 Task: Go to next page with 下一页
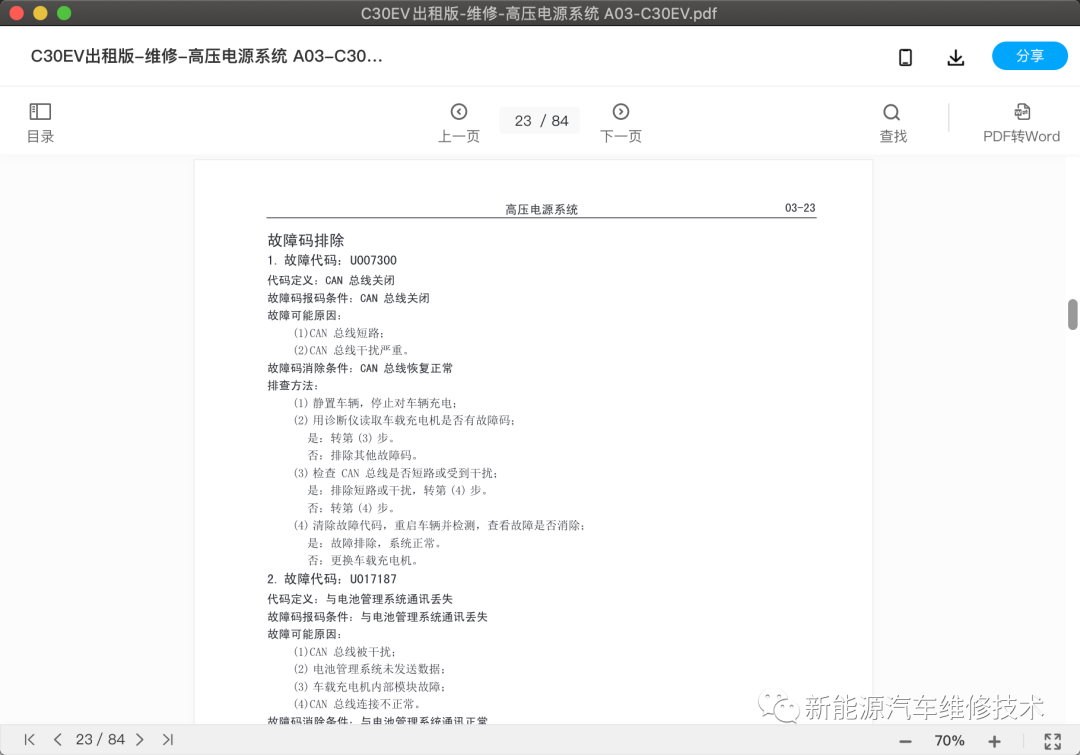coord(620,122)
